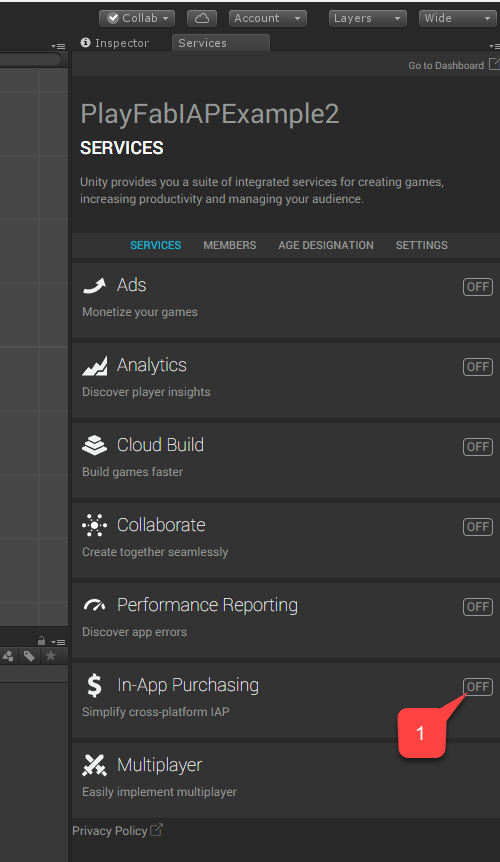Toggle the Ads service OFF switch
The image size is (500, 862).
(x=477, y=287)
